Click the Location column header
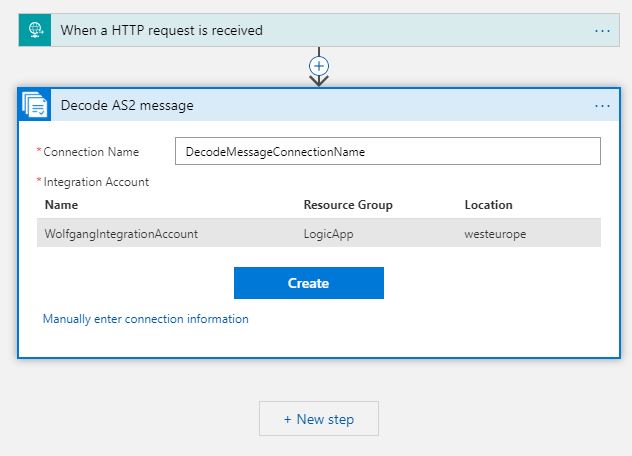The width and height of the screenshot is (632, 456). (489, 205)
